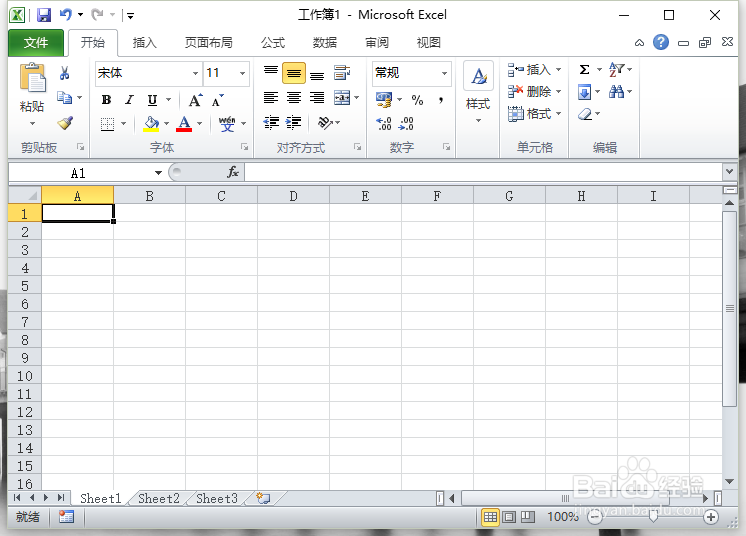Image resolution: width=746 pixels, height=536 pixels.
Task: Toggle Top Align for cells
Action: click(x=271, y=73)
